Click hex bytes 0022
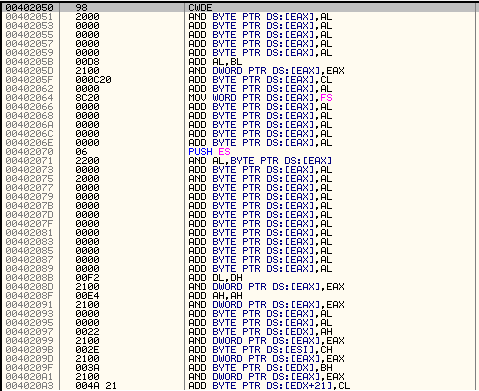The height and width of the screenshot is (391, 479). [x=87, y=332]
